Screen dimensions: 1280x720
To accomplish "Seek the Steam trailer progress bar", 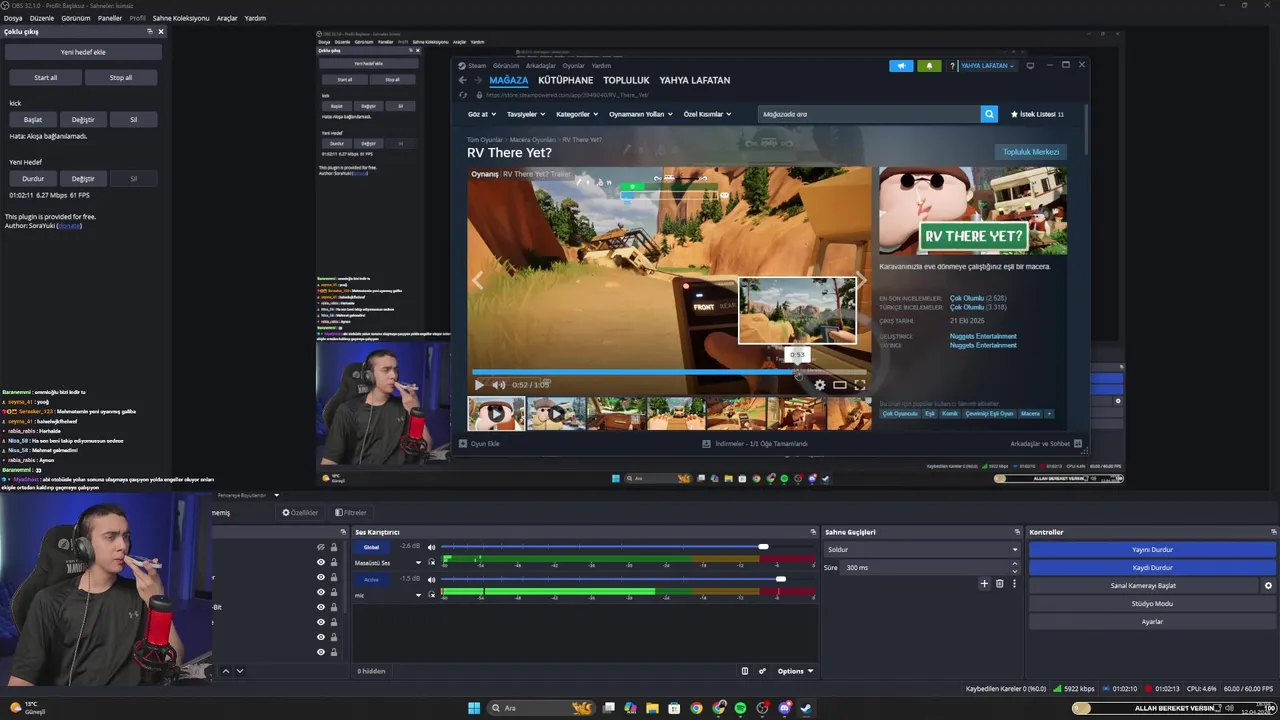I will coord(668,372).
